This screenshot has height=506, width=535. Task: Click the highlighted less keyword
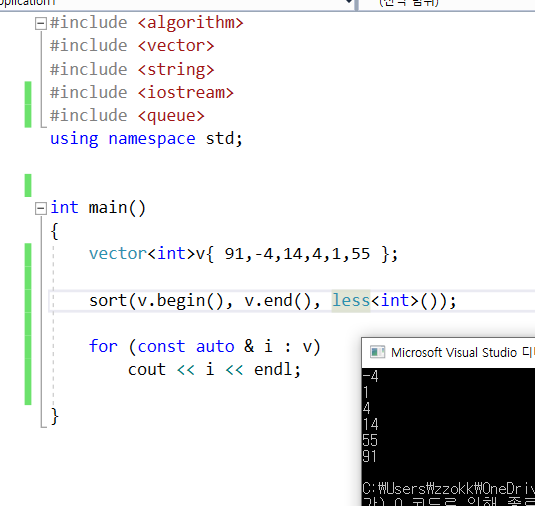(x=351, y=301)
